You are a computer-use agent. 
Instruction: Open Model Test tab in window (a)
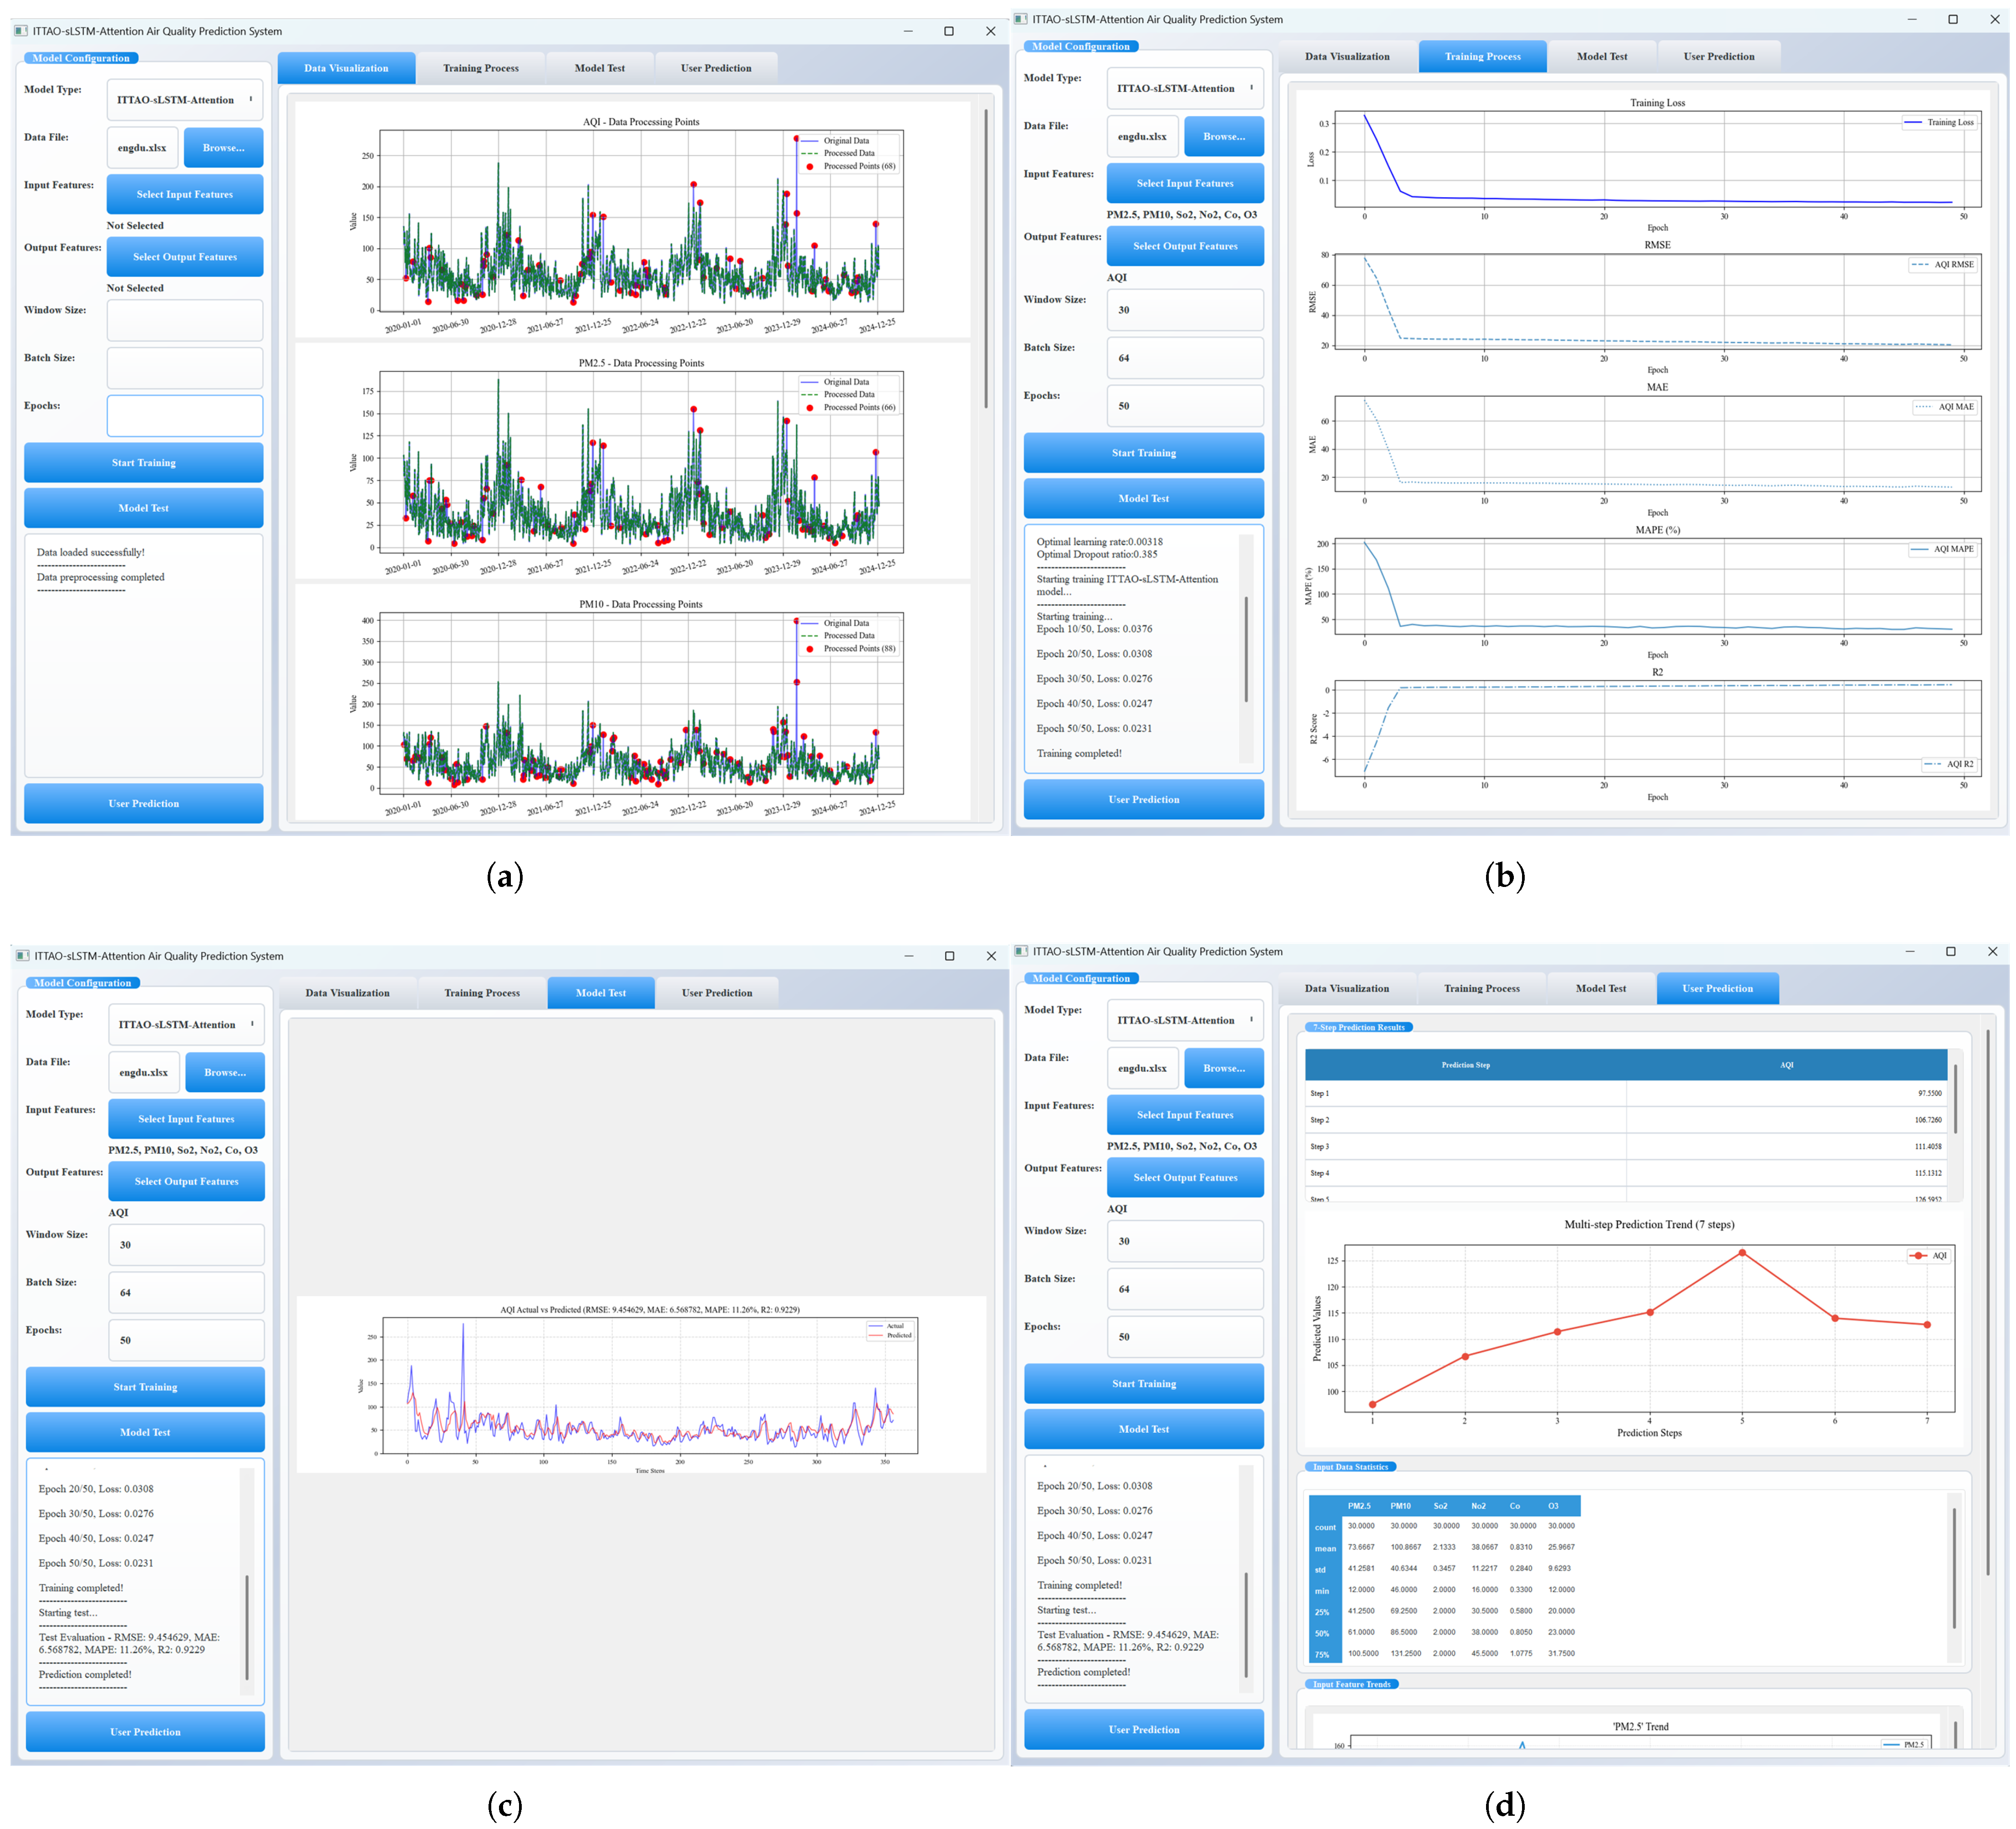tap(600, 68)
